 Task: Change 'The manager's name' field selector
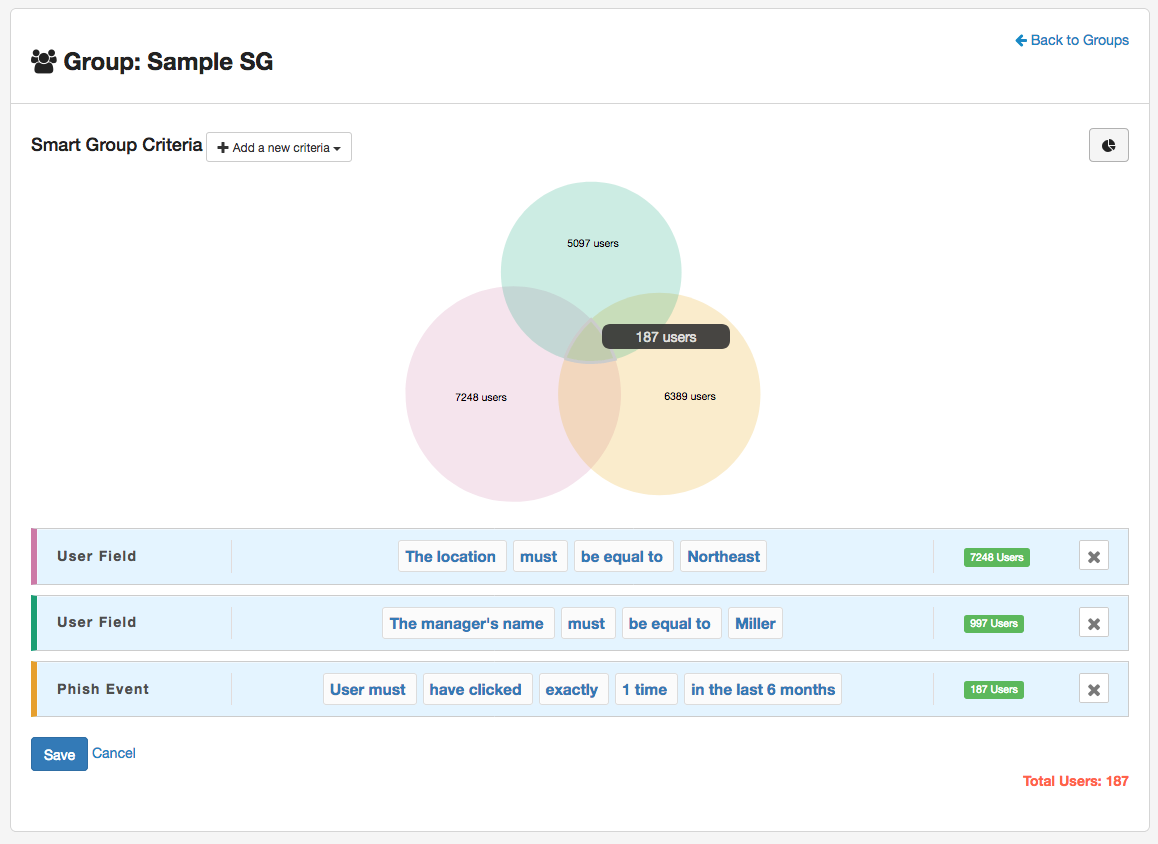(x=466, y=623)
